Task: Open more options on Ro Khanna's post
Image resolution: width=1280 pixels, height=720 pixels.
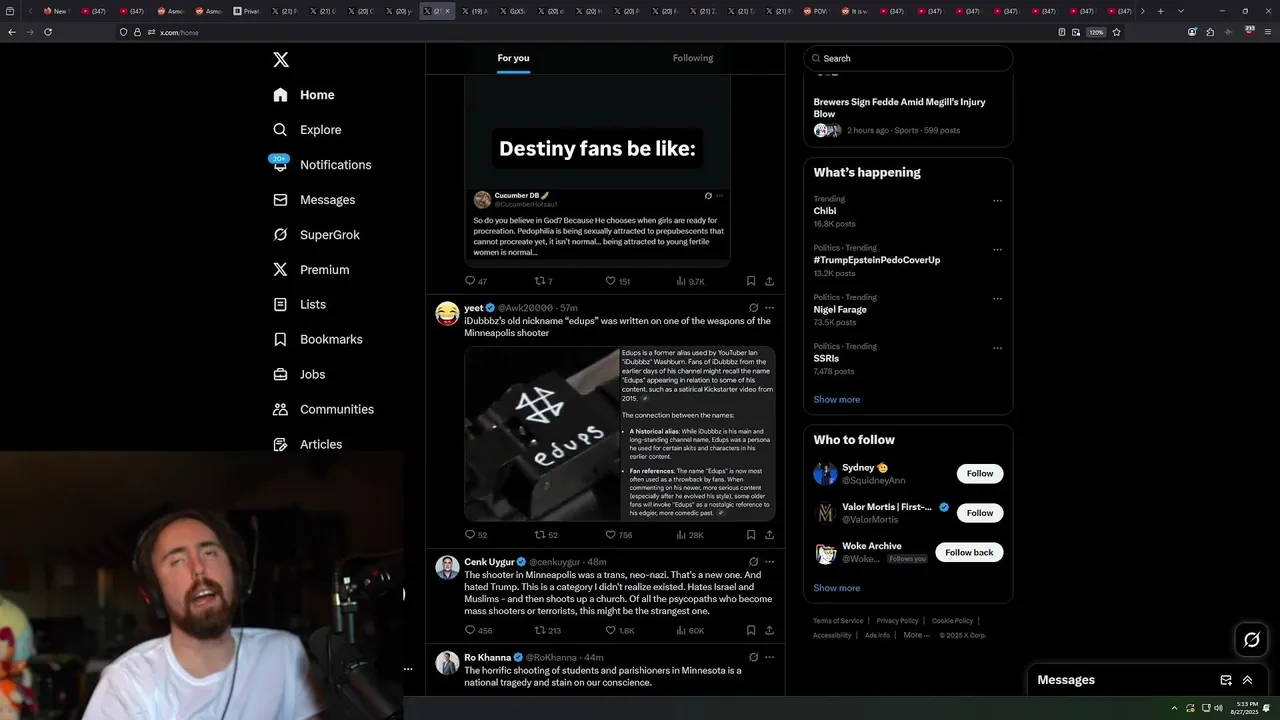Action: pyautogui.click(x=769, y=657)
